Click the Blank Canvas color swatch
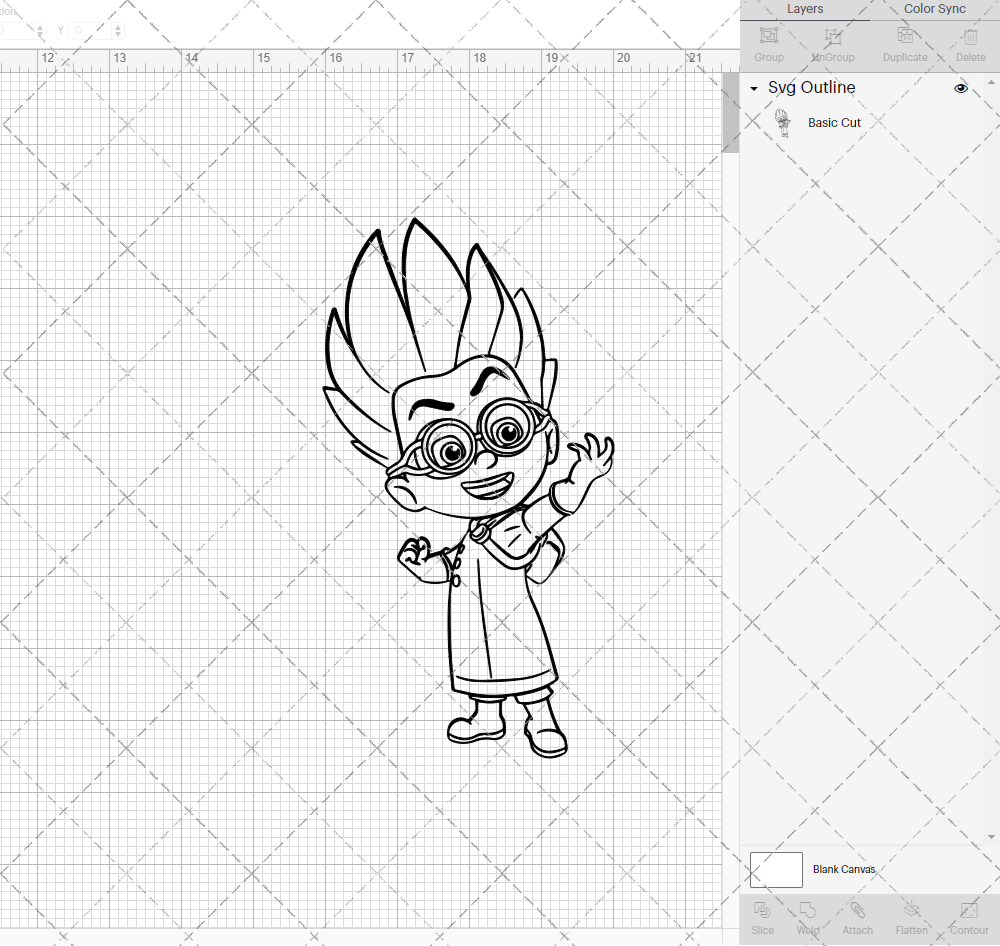This screenshot has width=1000, height=946. point(775,869)
